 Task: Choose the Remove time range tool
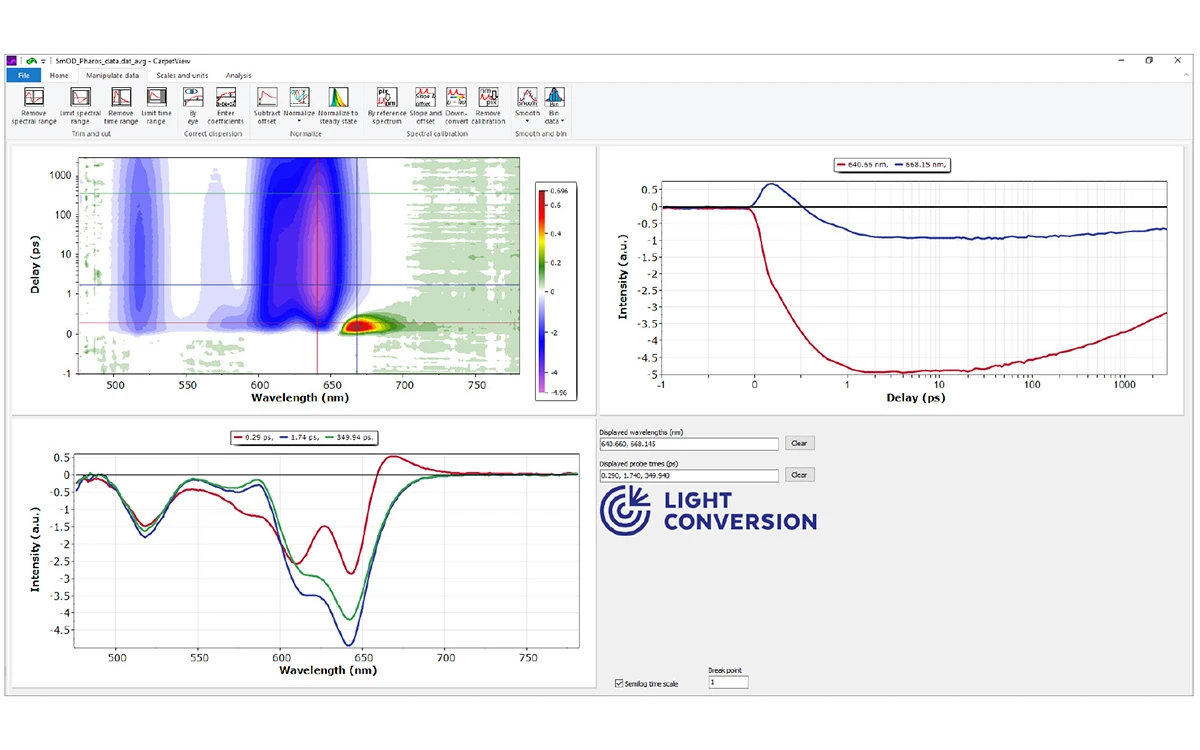pos(121,104)
